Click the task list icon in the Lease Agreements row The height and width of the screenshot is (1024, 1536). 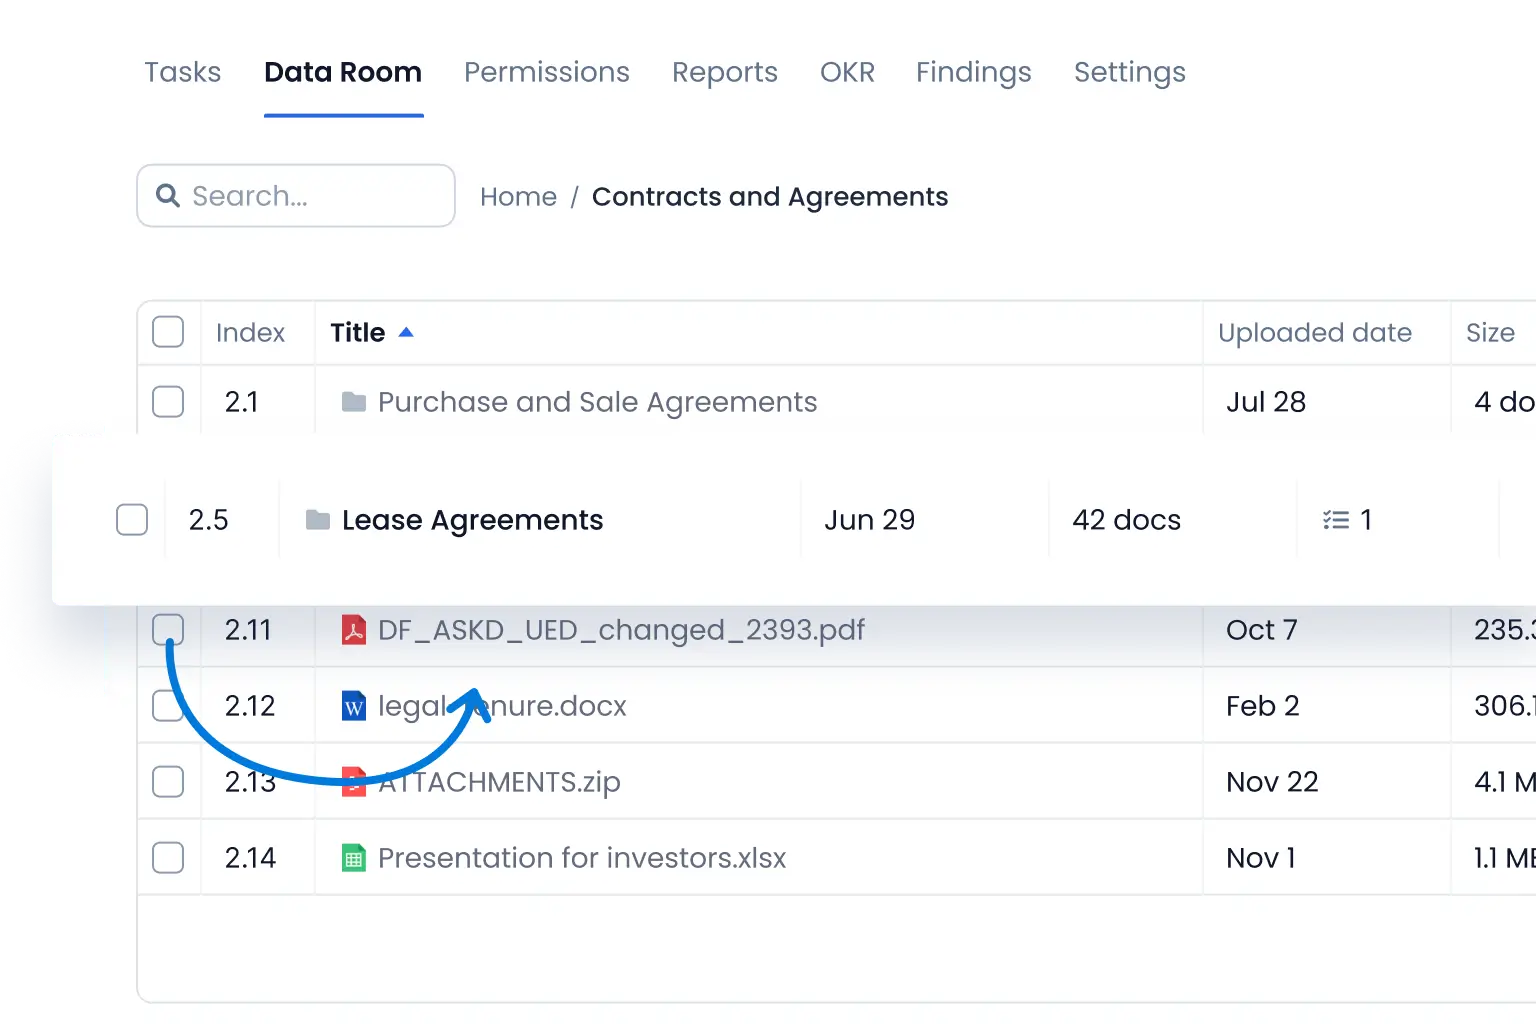[x=1336, y=520]
